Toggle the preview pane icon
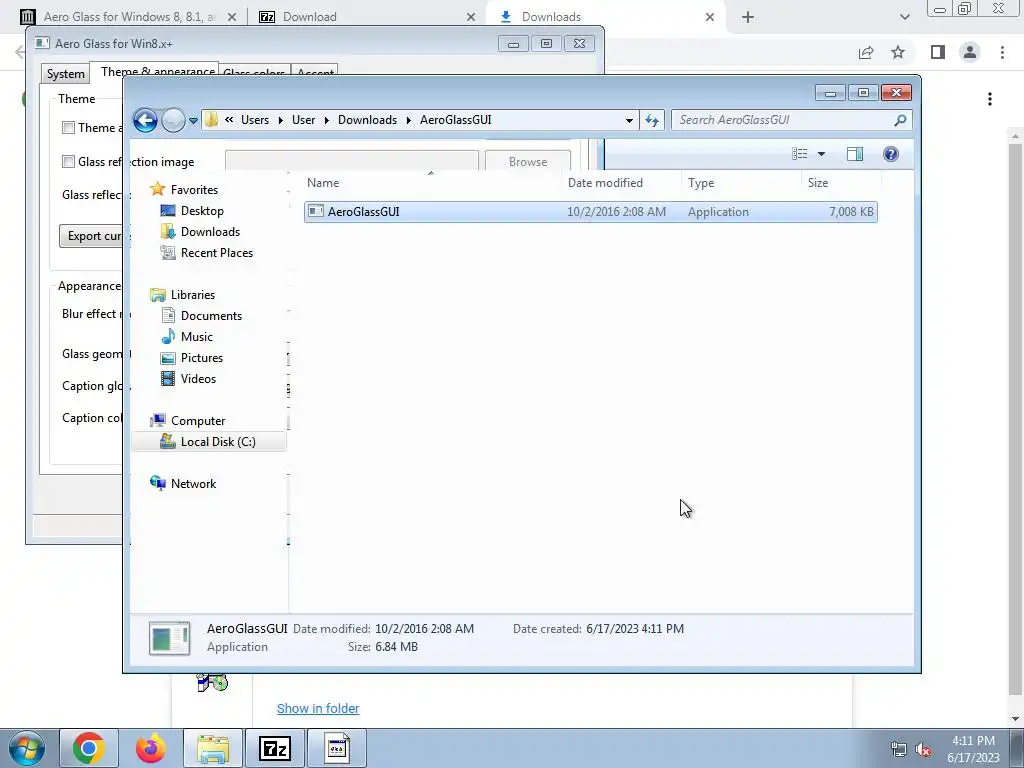The image size is (1024, 768). click(x=855, y=153)
